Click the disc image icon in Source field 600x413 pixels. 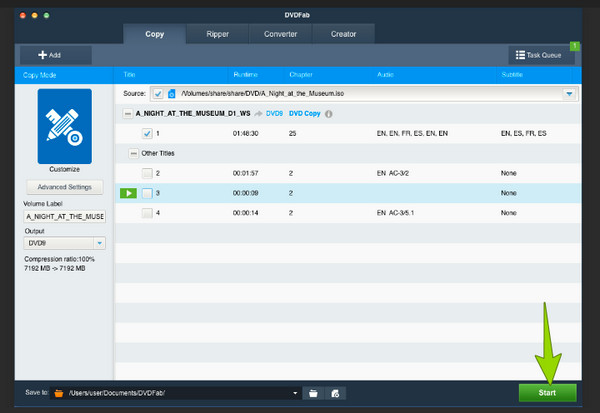[x=171, y=93]
